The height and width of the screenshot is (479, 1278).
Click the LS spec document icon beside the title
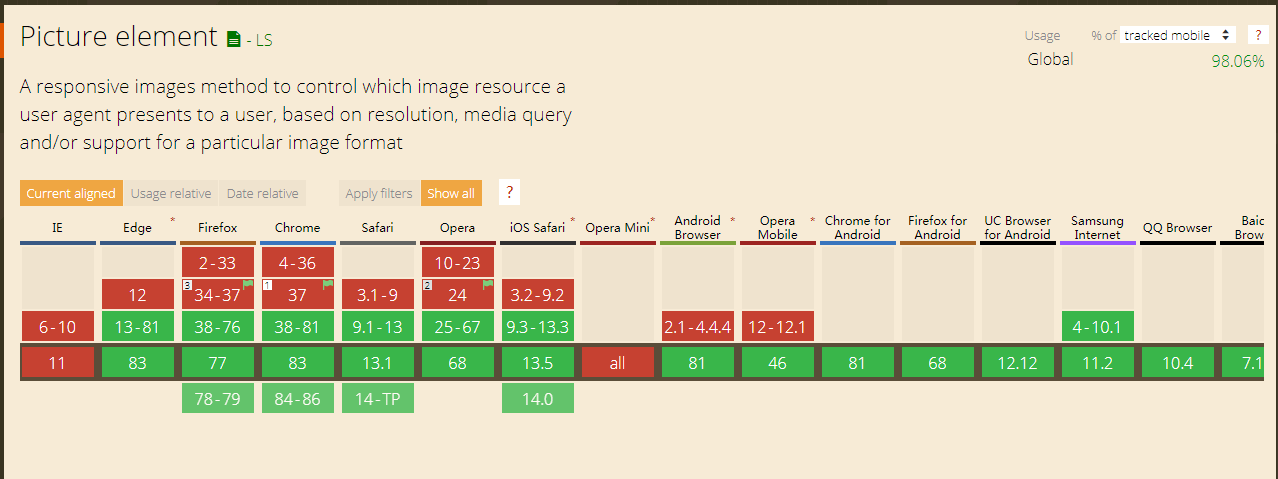point(233,40)
